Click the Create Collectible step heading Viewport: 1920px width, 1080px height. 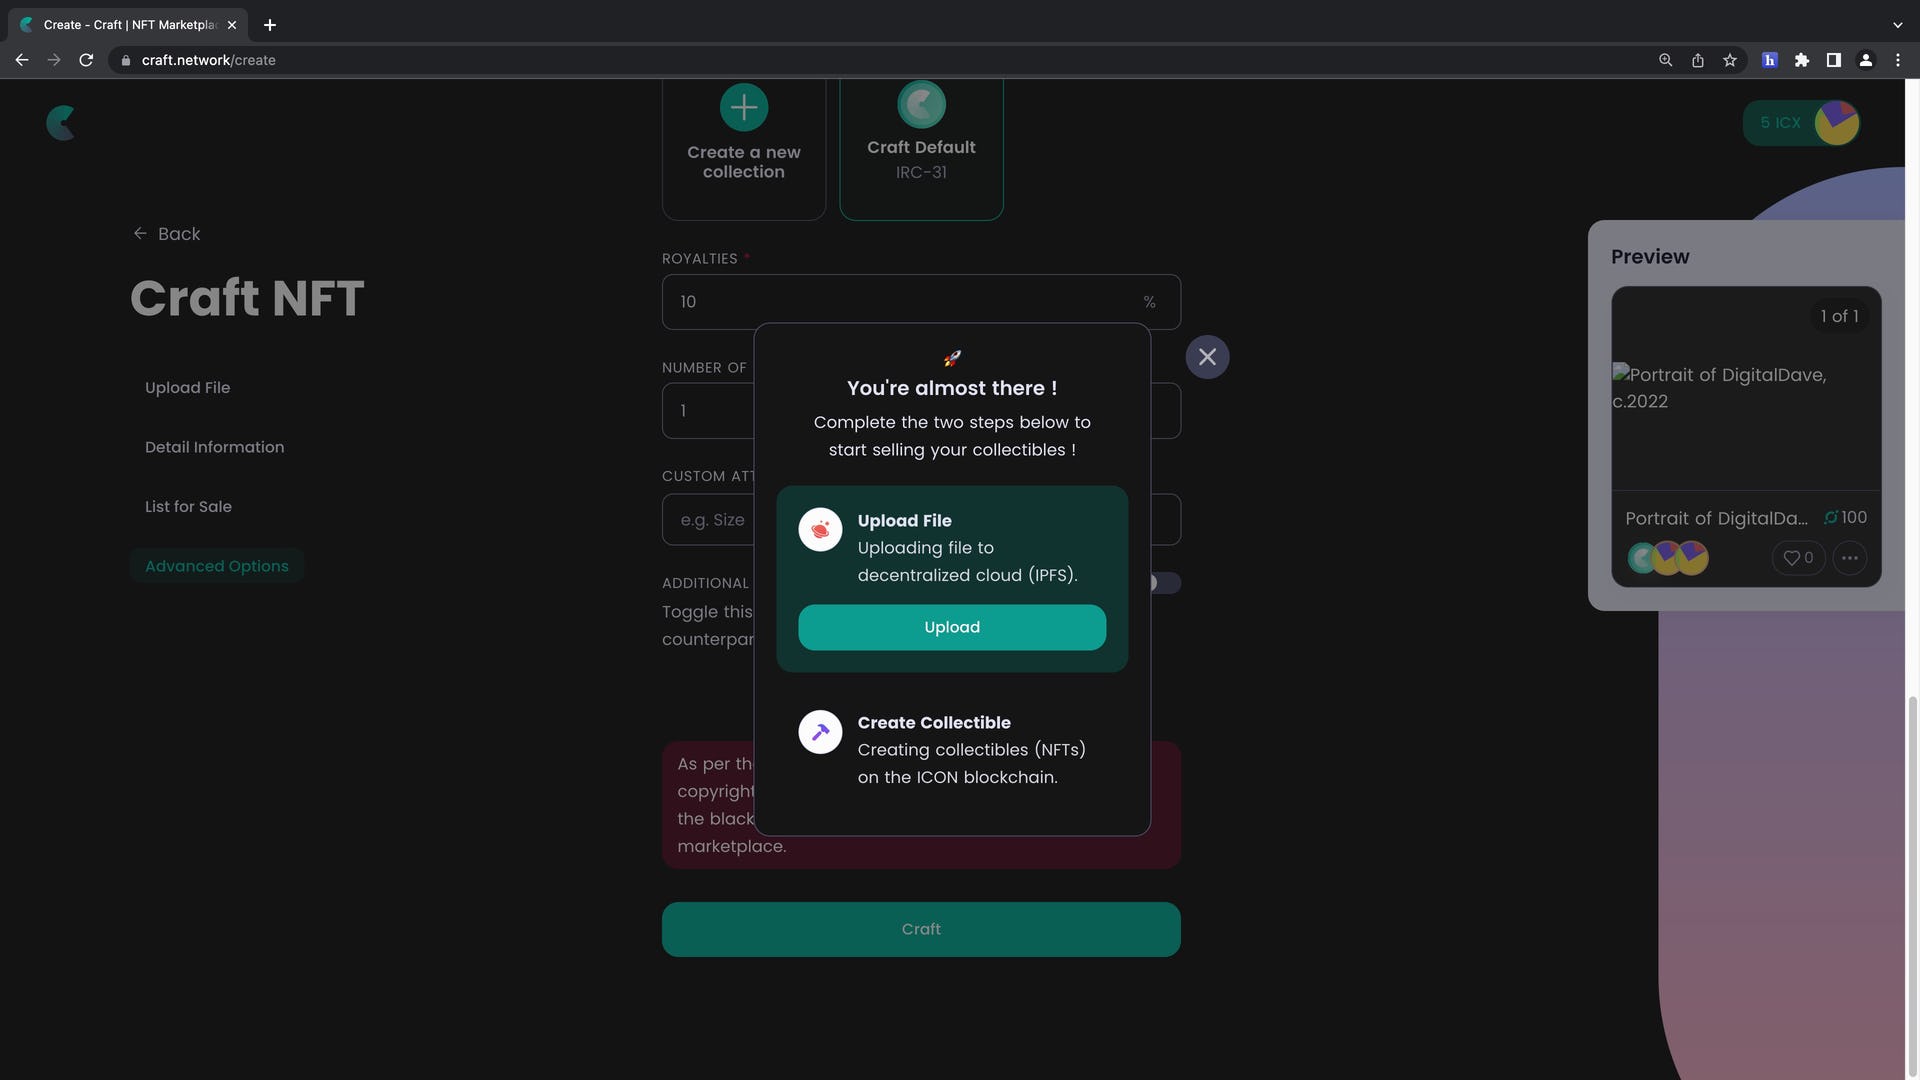click(x=933, y=722)
